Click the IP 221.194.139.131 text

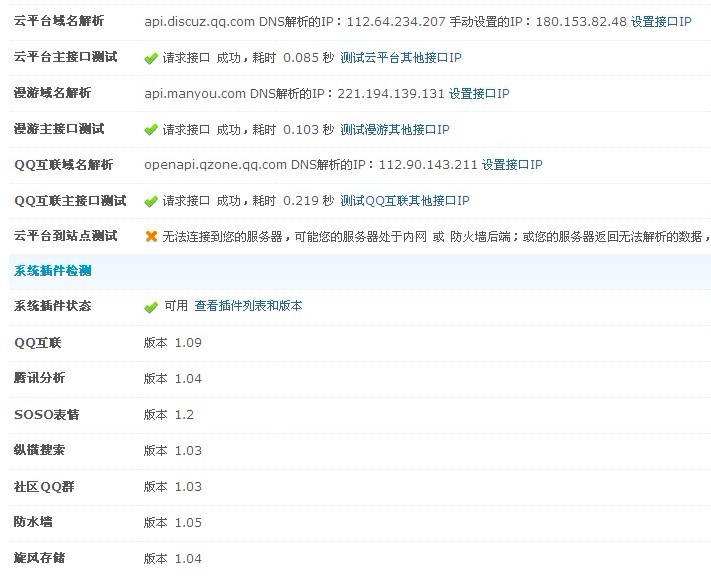[391, 93]
